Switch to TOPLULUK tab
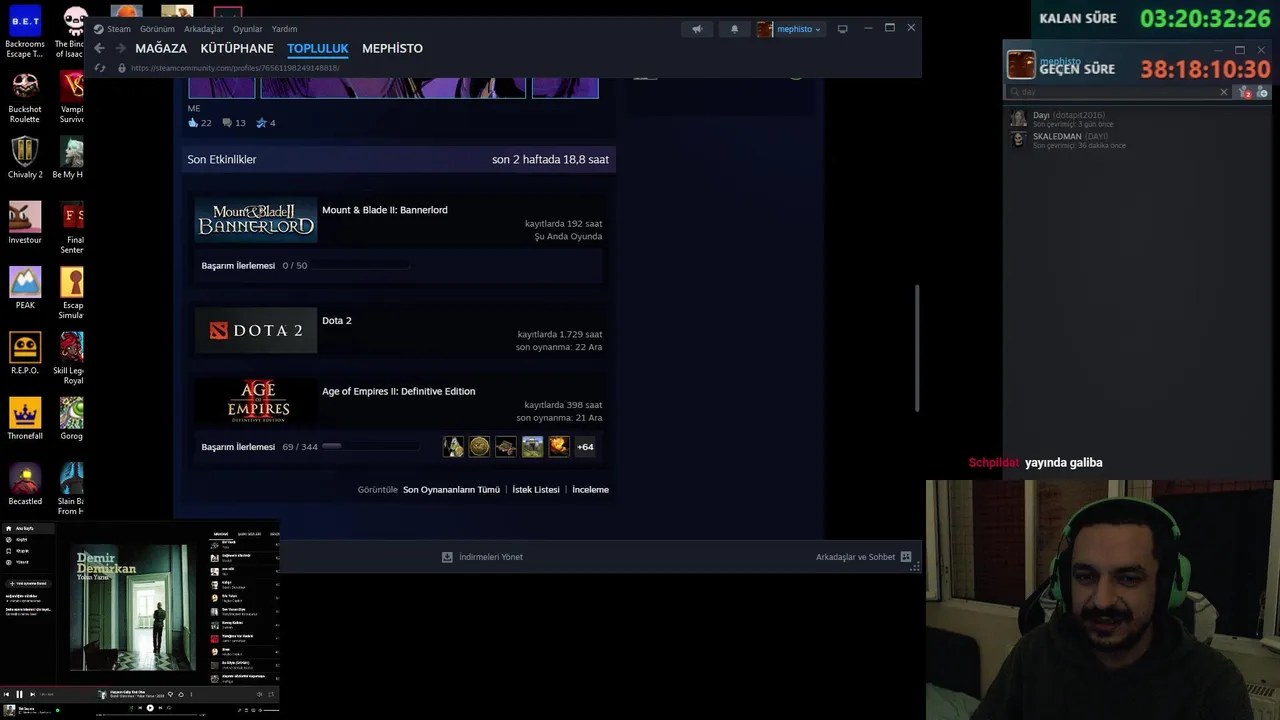Viewport: 1280px width, 720px height. click(x=318, y=48)
